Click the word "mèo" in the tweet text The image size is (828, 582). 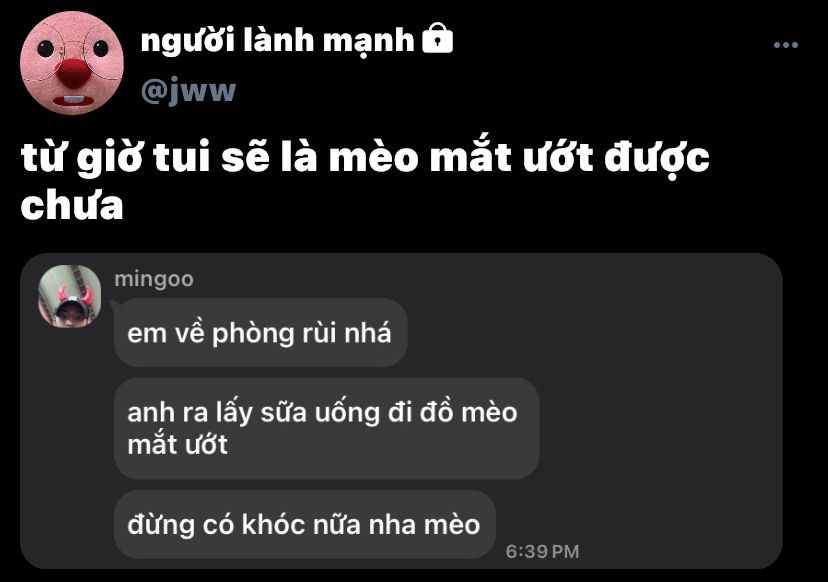pyautogui.click(x=374, y=158)
